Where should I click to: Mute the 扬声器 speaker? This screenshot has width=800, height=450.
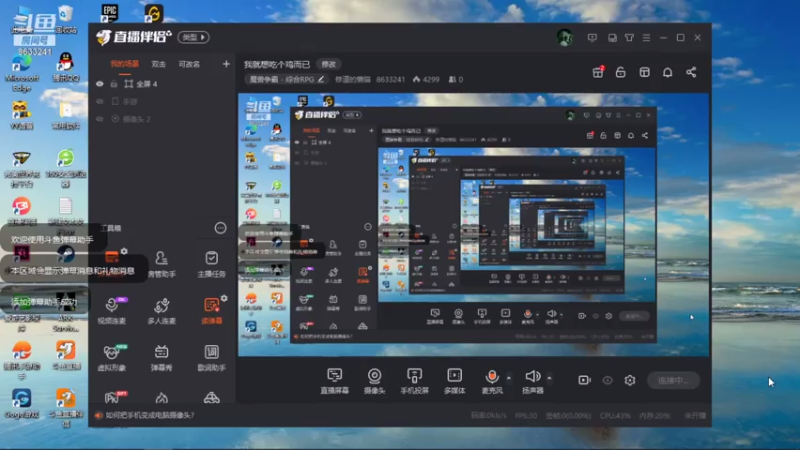point(532,377)
